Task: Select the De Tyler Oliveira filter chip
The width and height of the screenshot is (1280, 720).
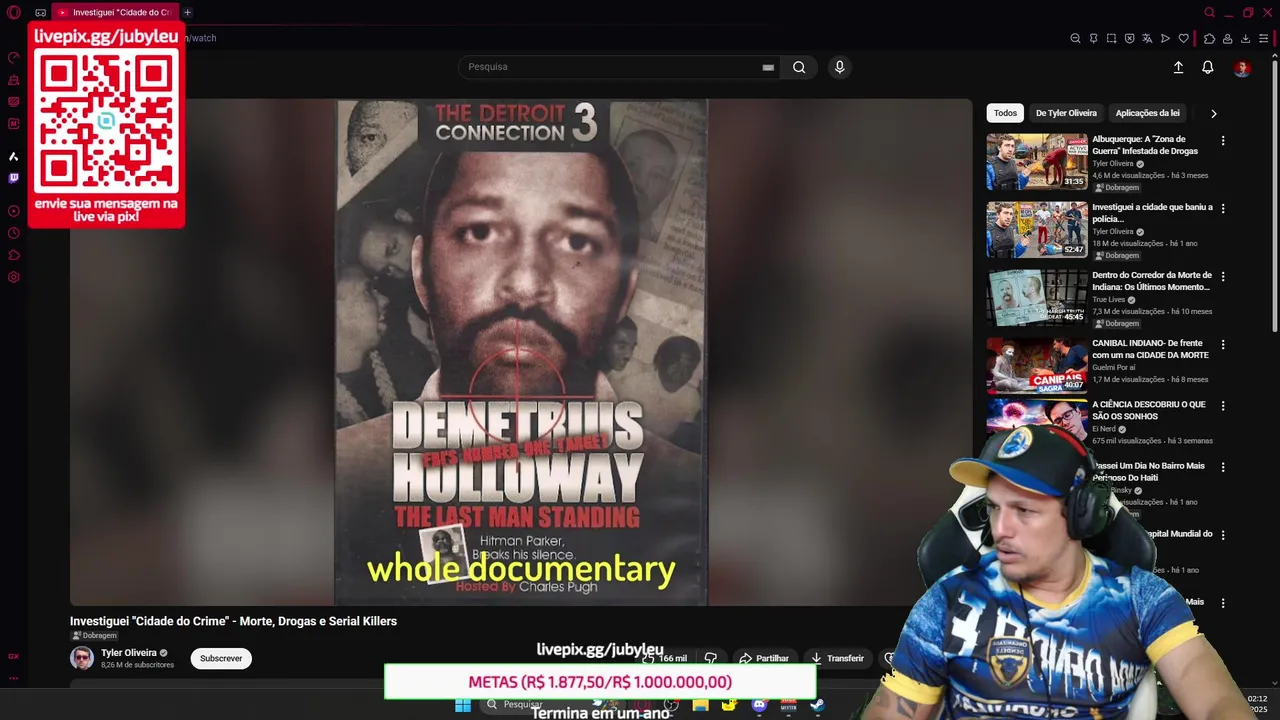Action: pos(1066,113)
